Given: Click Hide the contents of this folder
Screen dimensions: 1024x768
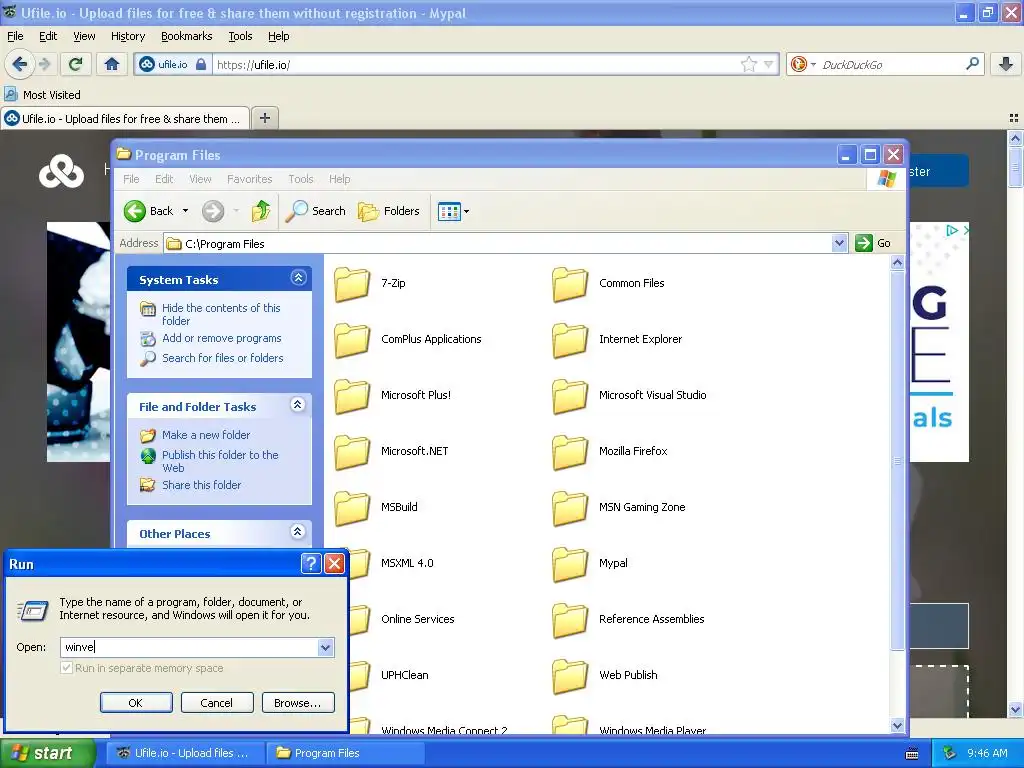Looking at the screenshot, I should tap(221, 314).
